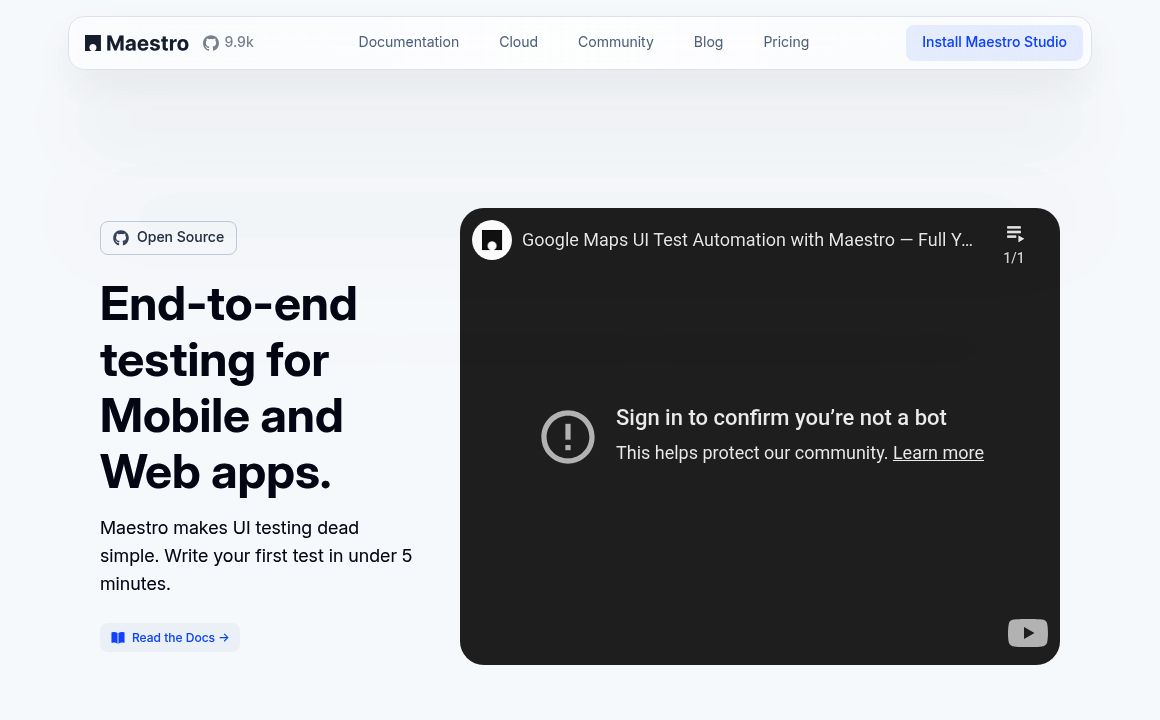
Task: Click the YouTube logo watermark on the player
Action: pos(1028,633)
